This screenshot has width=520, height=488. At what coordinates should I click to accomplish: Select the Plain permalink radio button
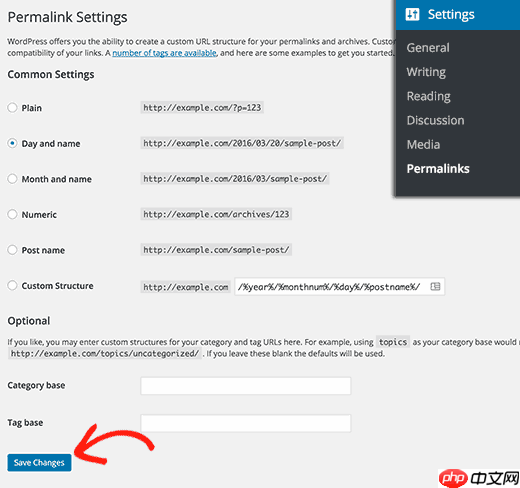coord(12,108)
